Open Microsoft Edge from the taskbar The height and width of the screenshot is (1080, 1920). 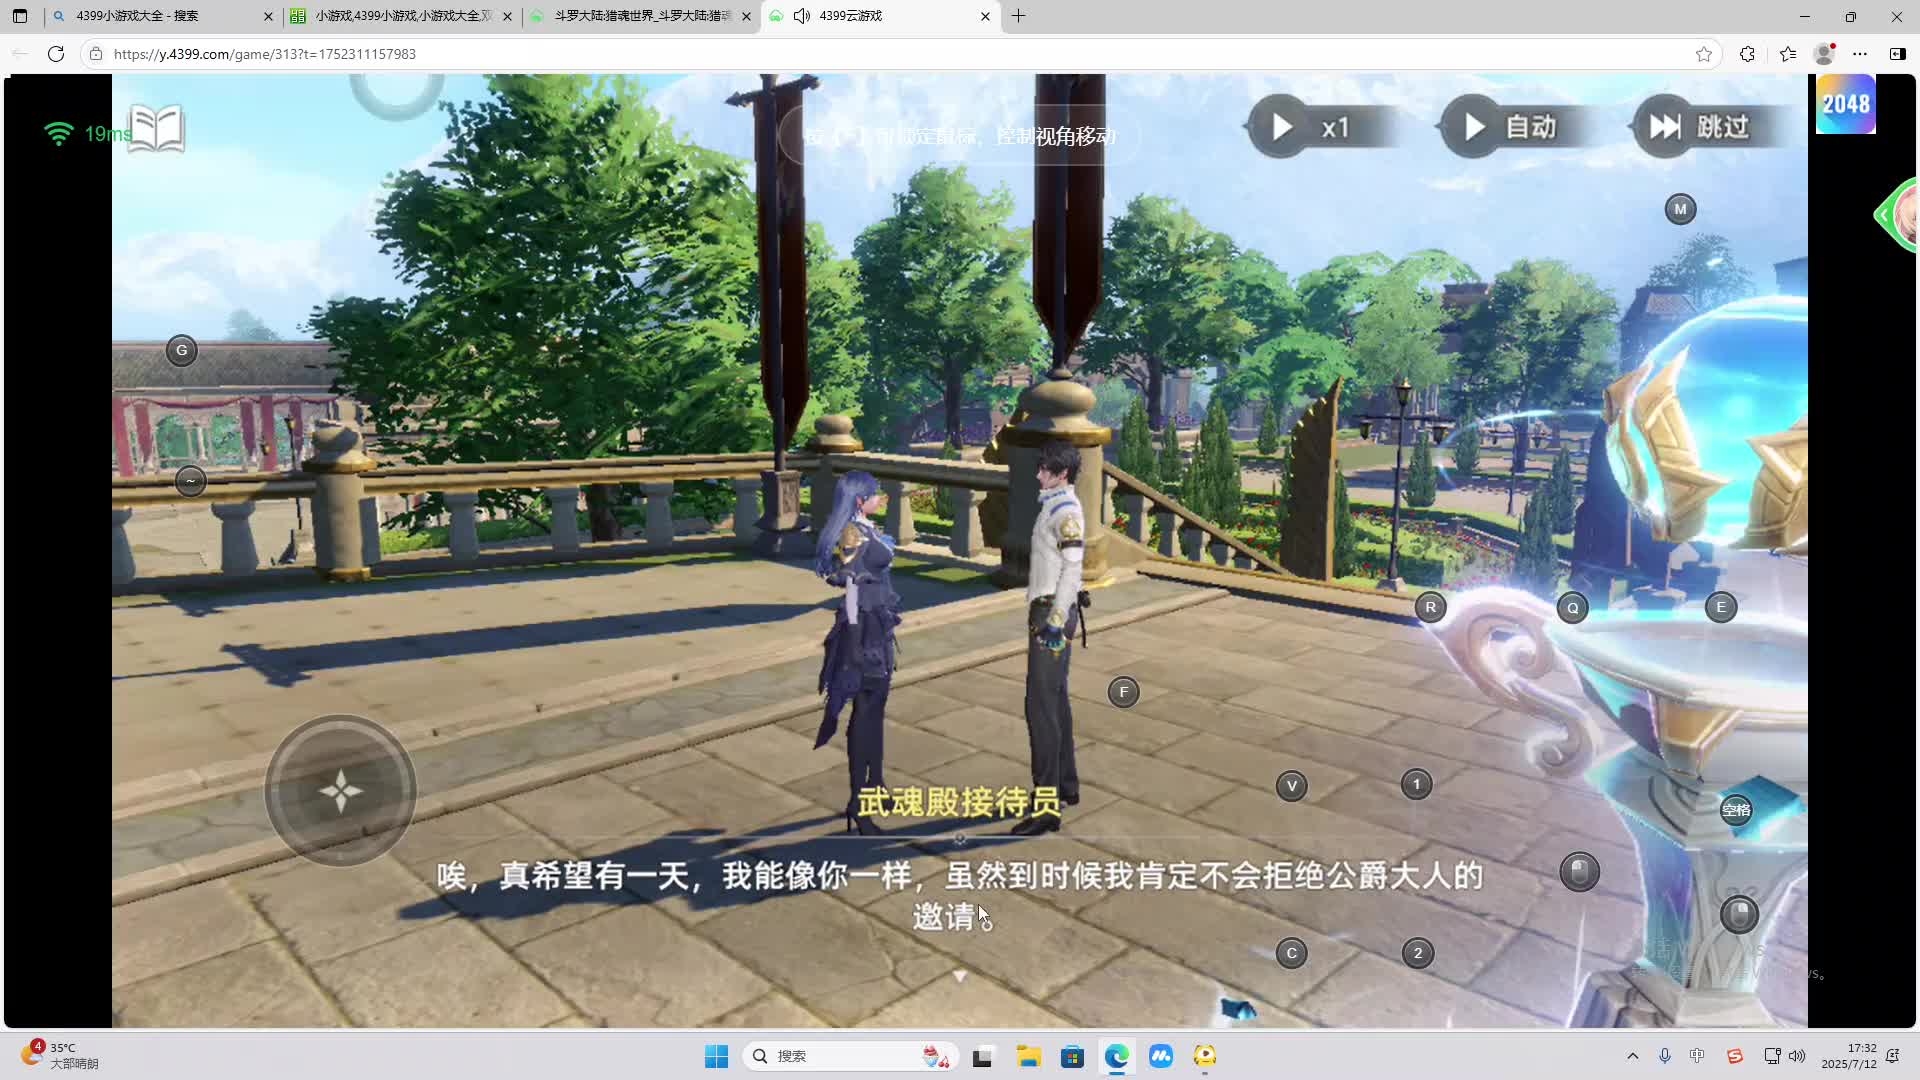click(x=1116, y=1056)
